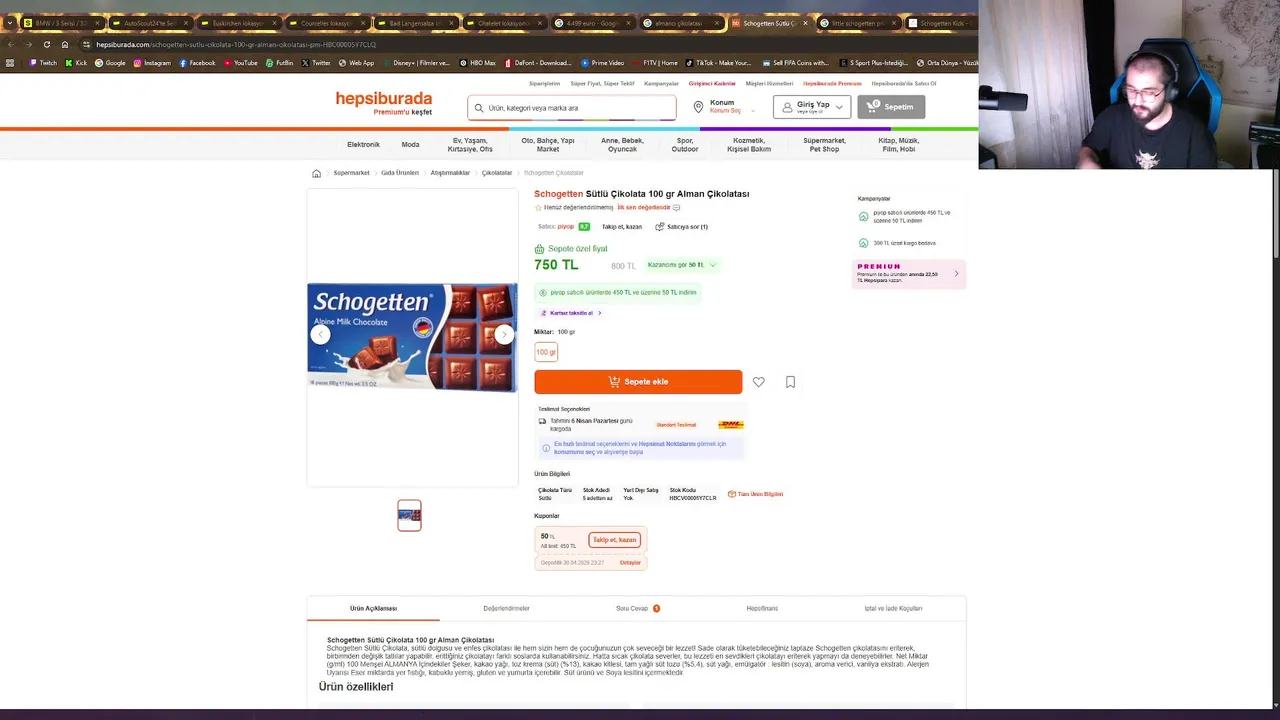Click Schogetten brand name in title

[558, 194]
